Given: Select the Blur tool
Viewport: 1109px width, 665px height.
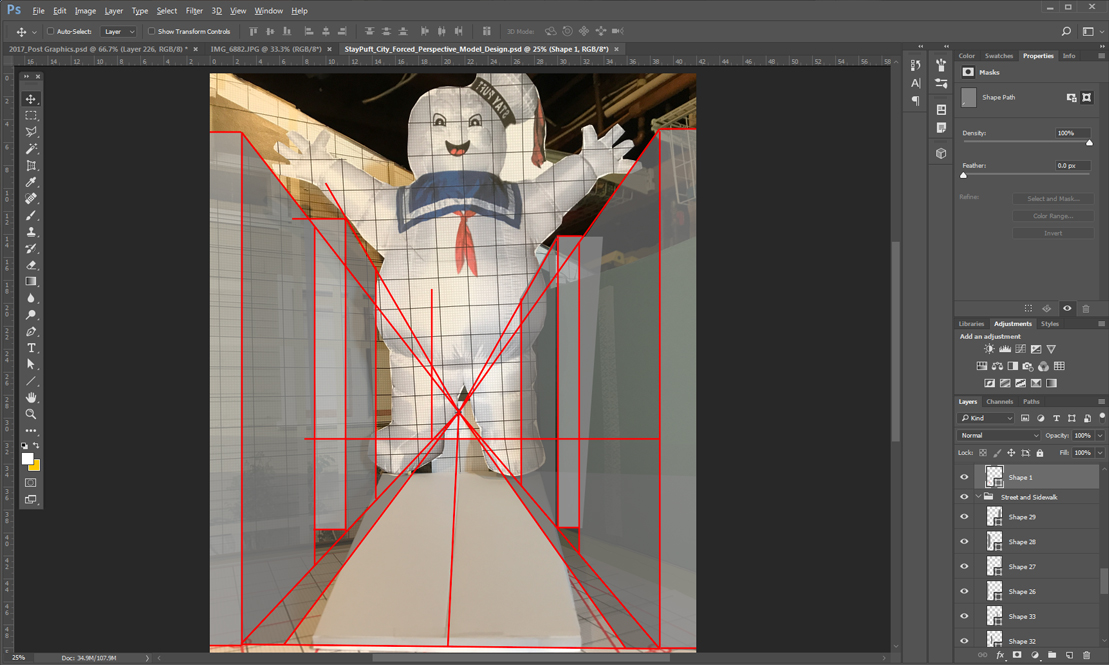Looking at the screenshot, I should coord(30,299).
